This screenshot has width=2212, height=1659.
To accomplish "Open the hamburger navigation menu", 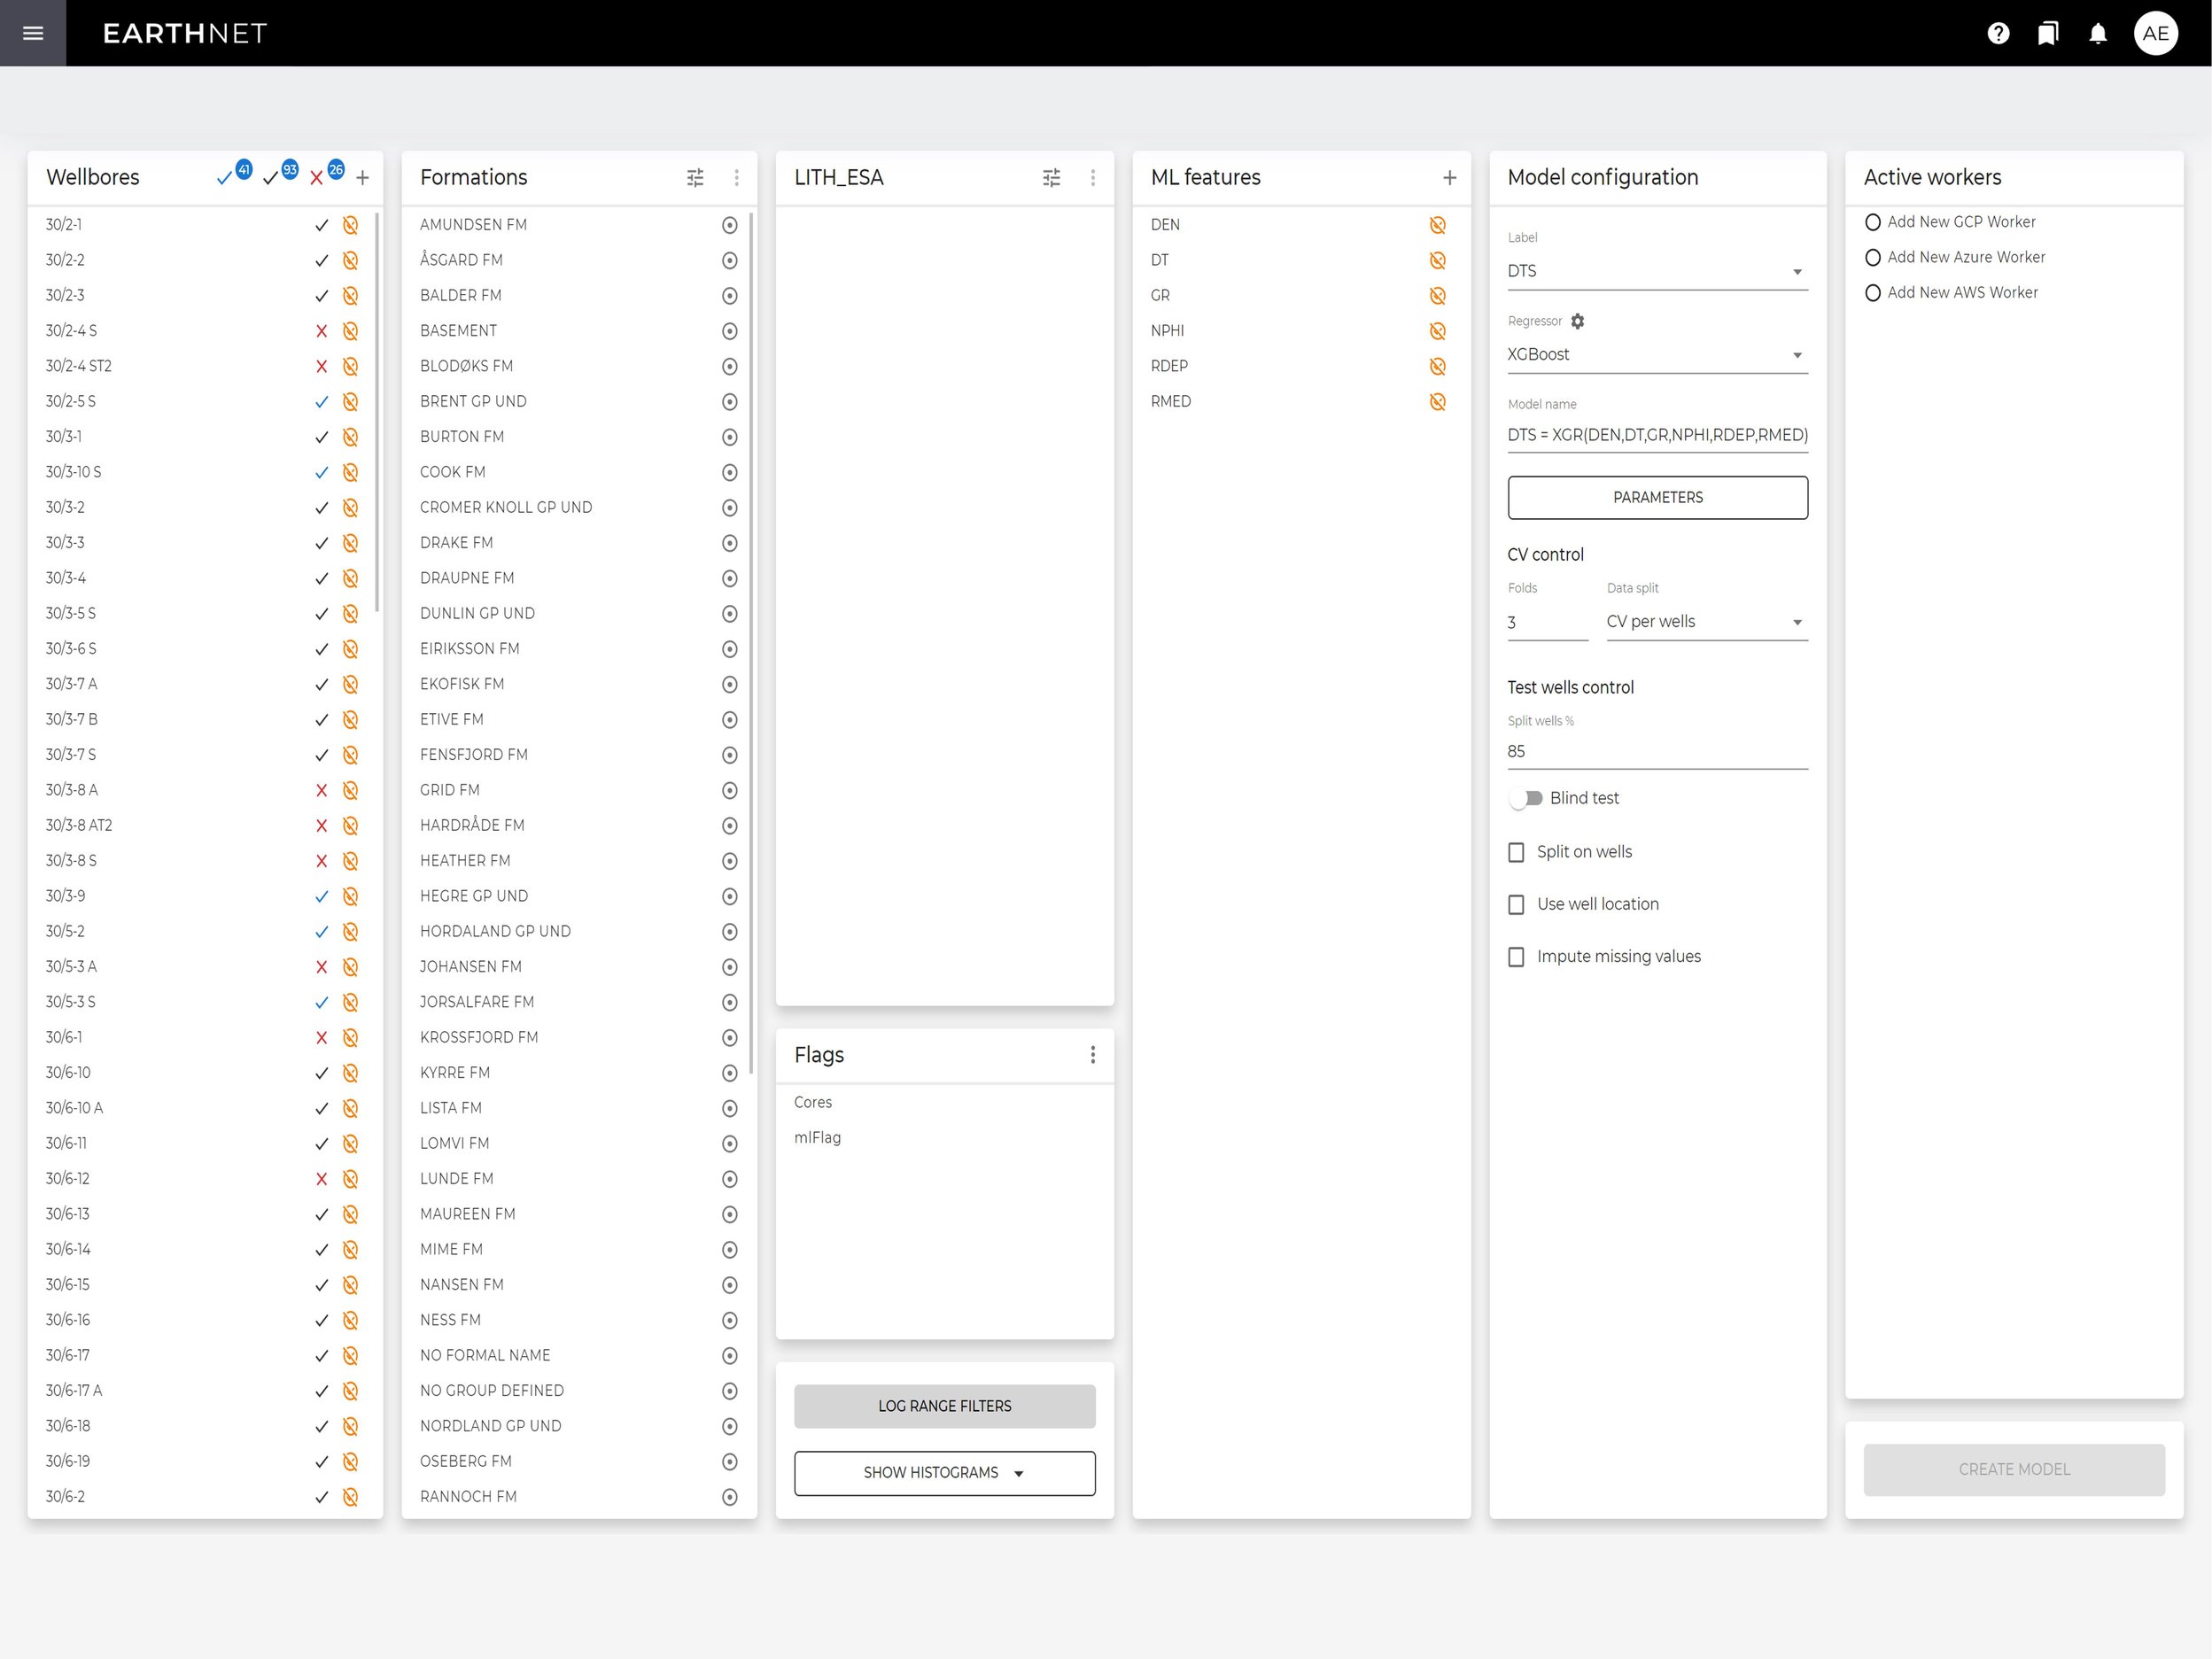I will click(x=33, y=33).
